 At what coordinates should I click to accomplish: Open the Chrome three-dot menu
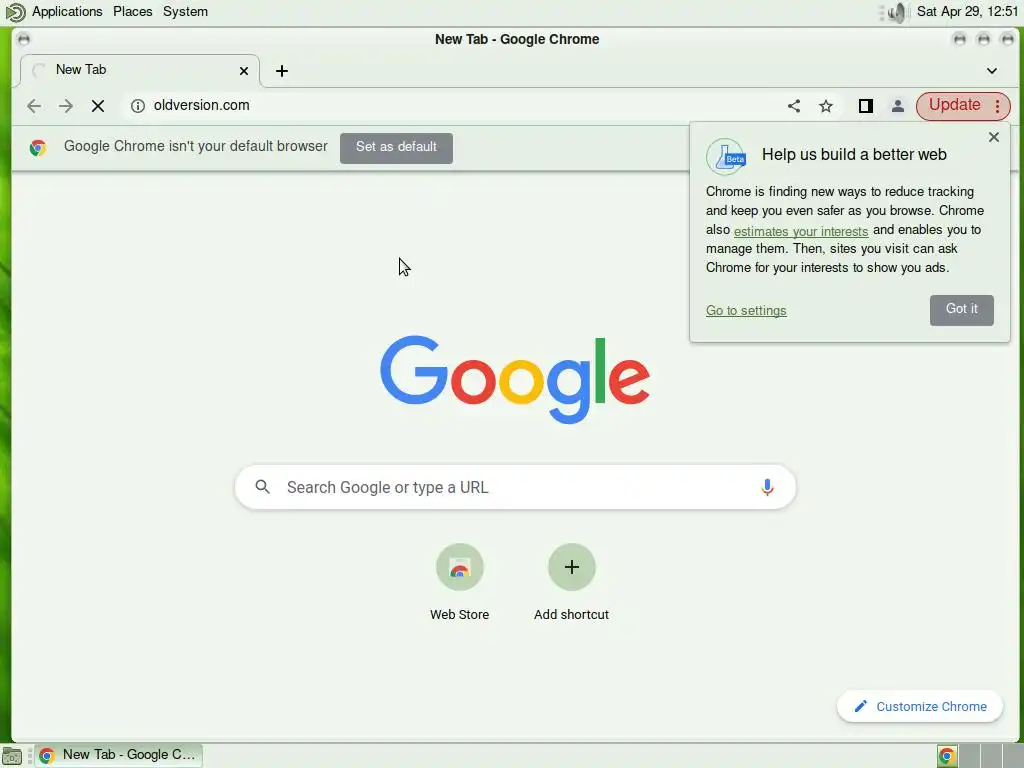pyautogui.click(x=997, y=106)
